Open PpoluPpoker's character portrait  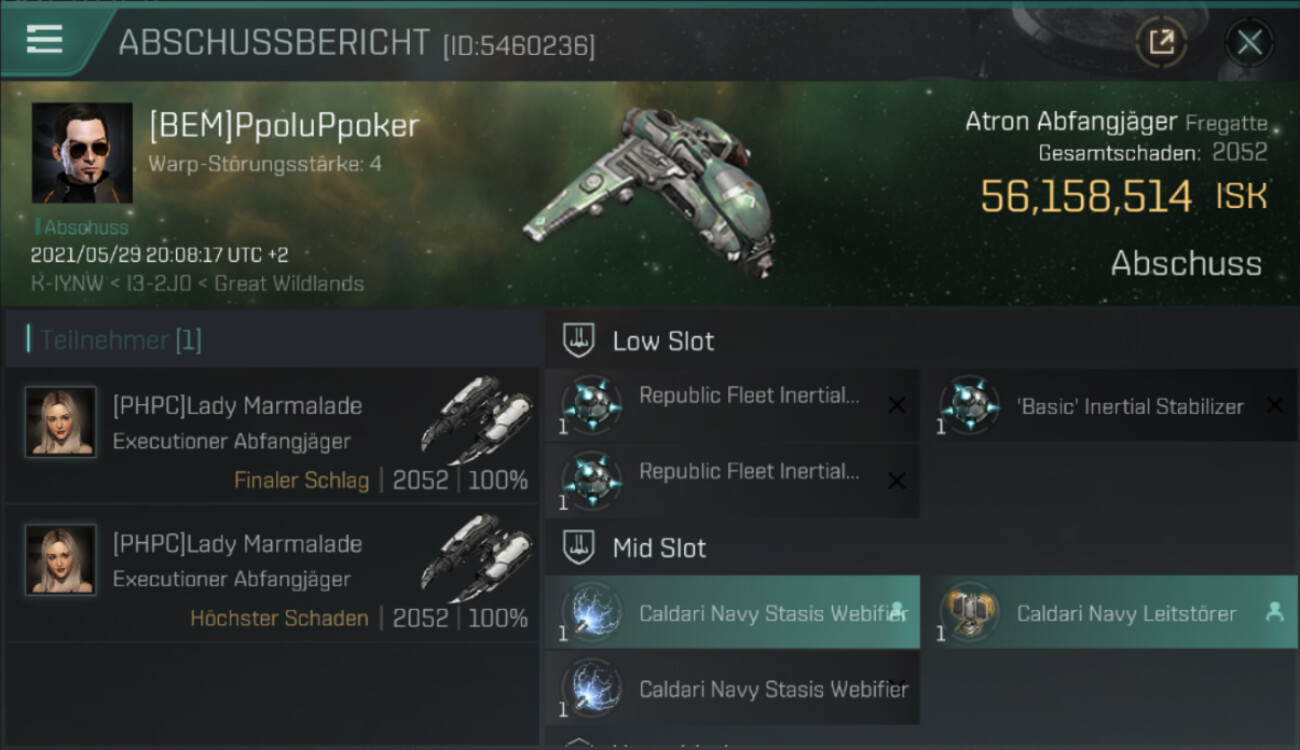point(82,153)
